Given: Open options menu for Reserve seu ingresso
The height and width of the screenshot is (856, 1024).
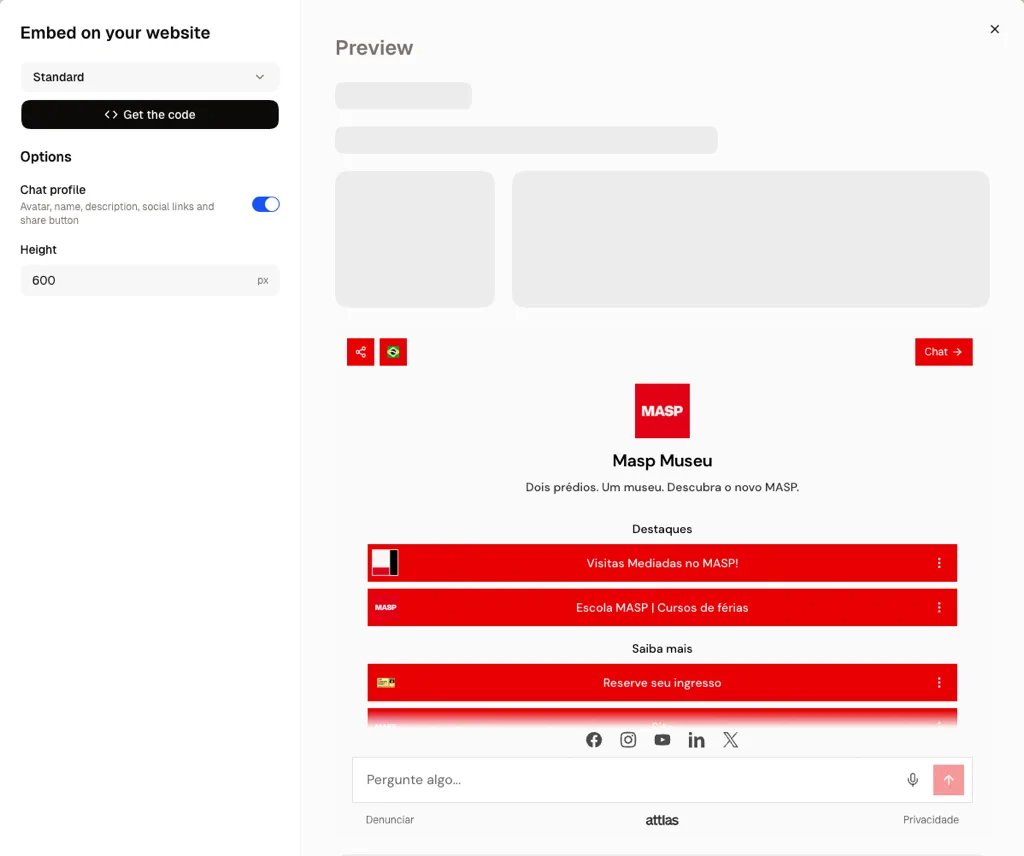Looking at the screenshot, I should (x=939, y=682).
